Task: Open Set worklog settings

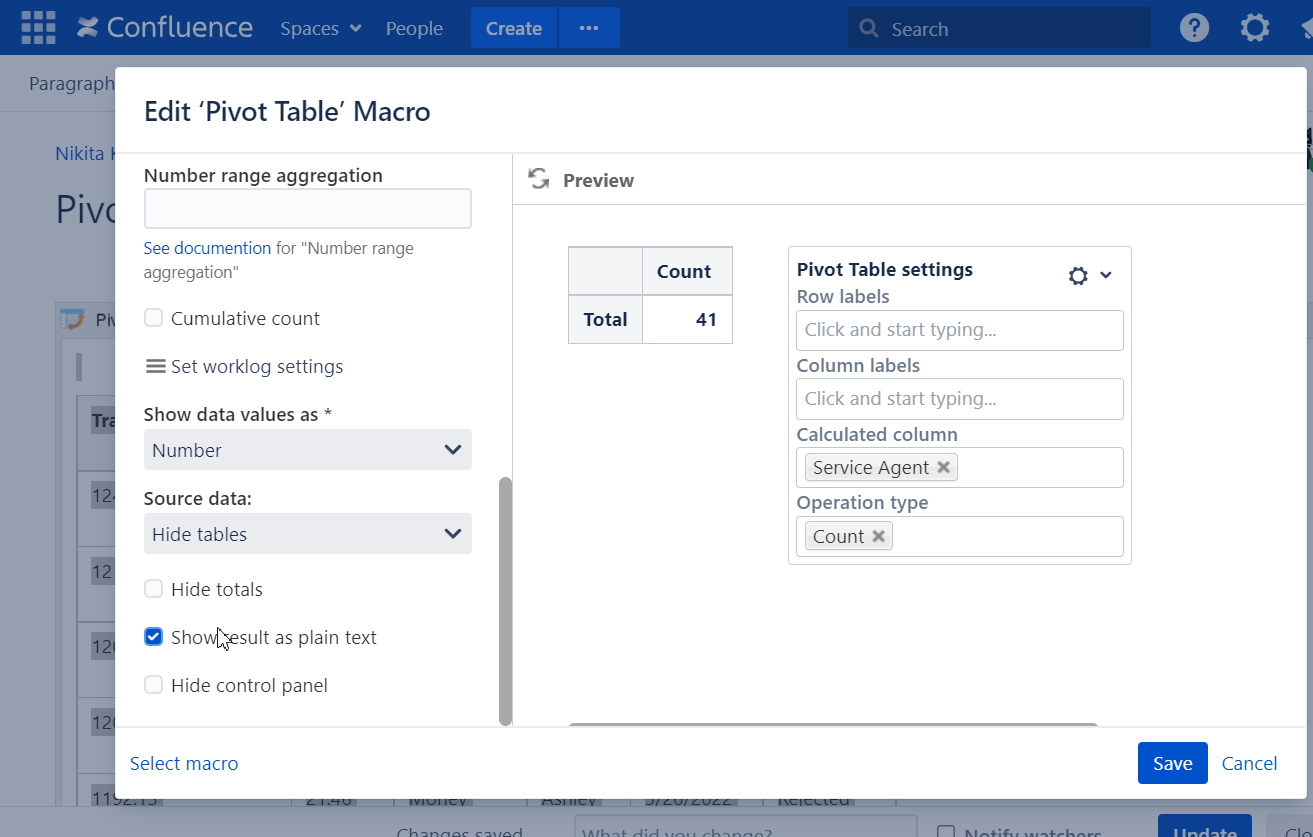Action: coord(243,366)
